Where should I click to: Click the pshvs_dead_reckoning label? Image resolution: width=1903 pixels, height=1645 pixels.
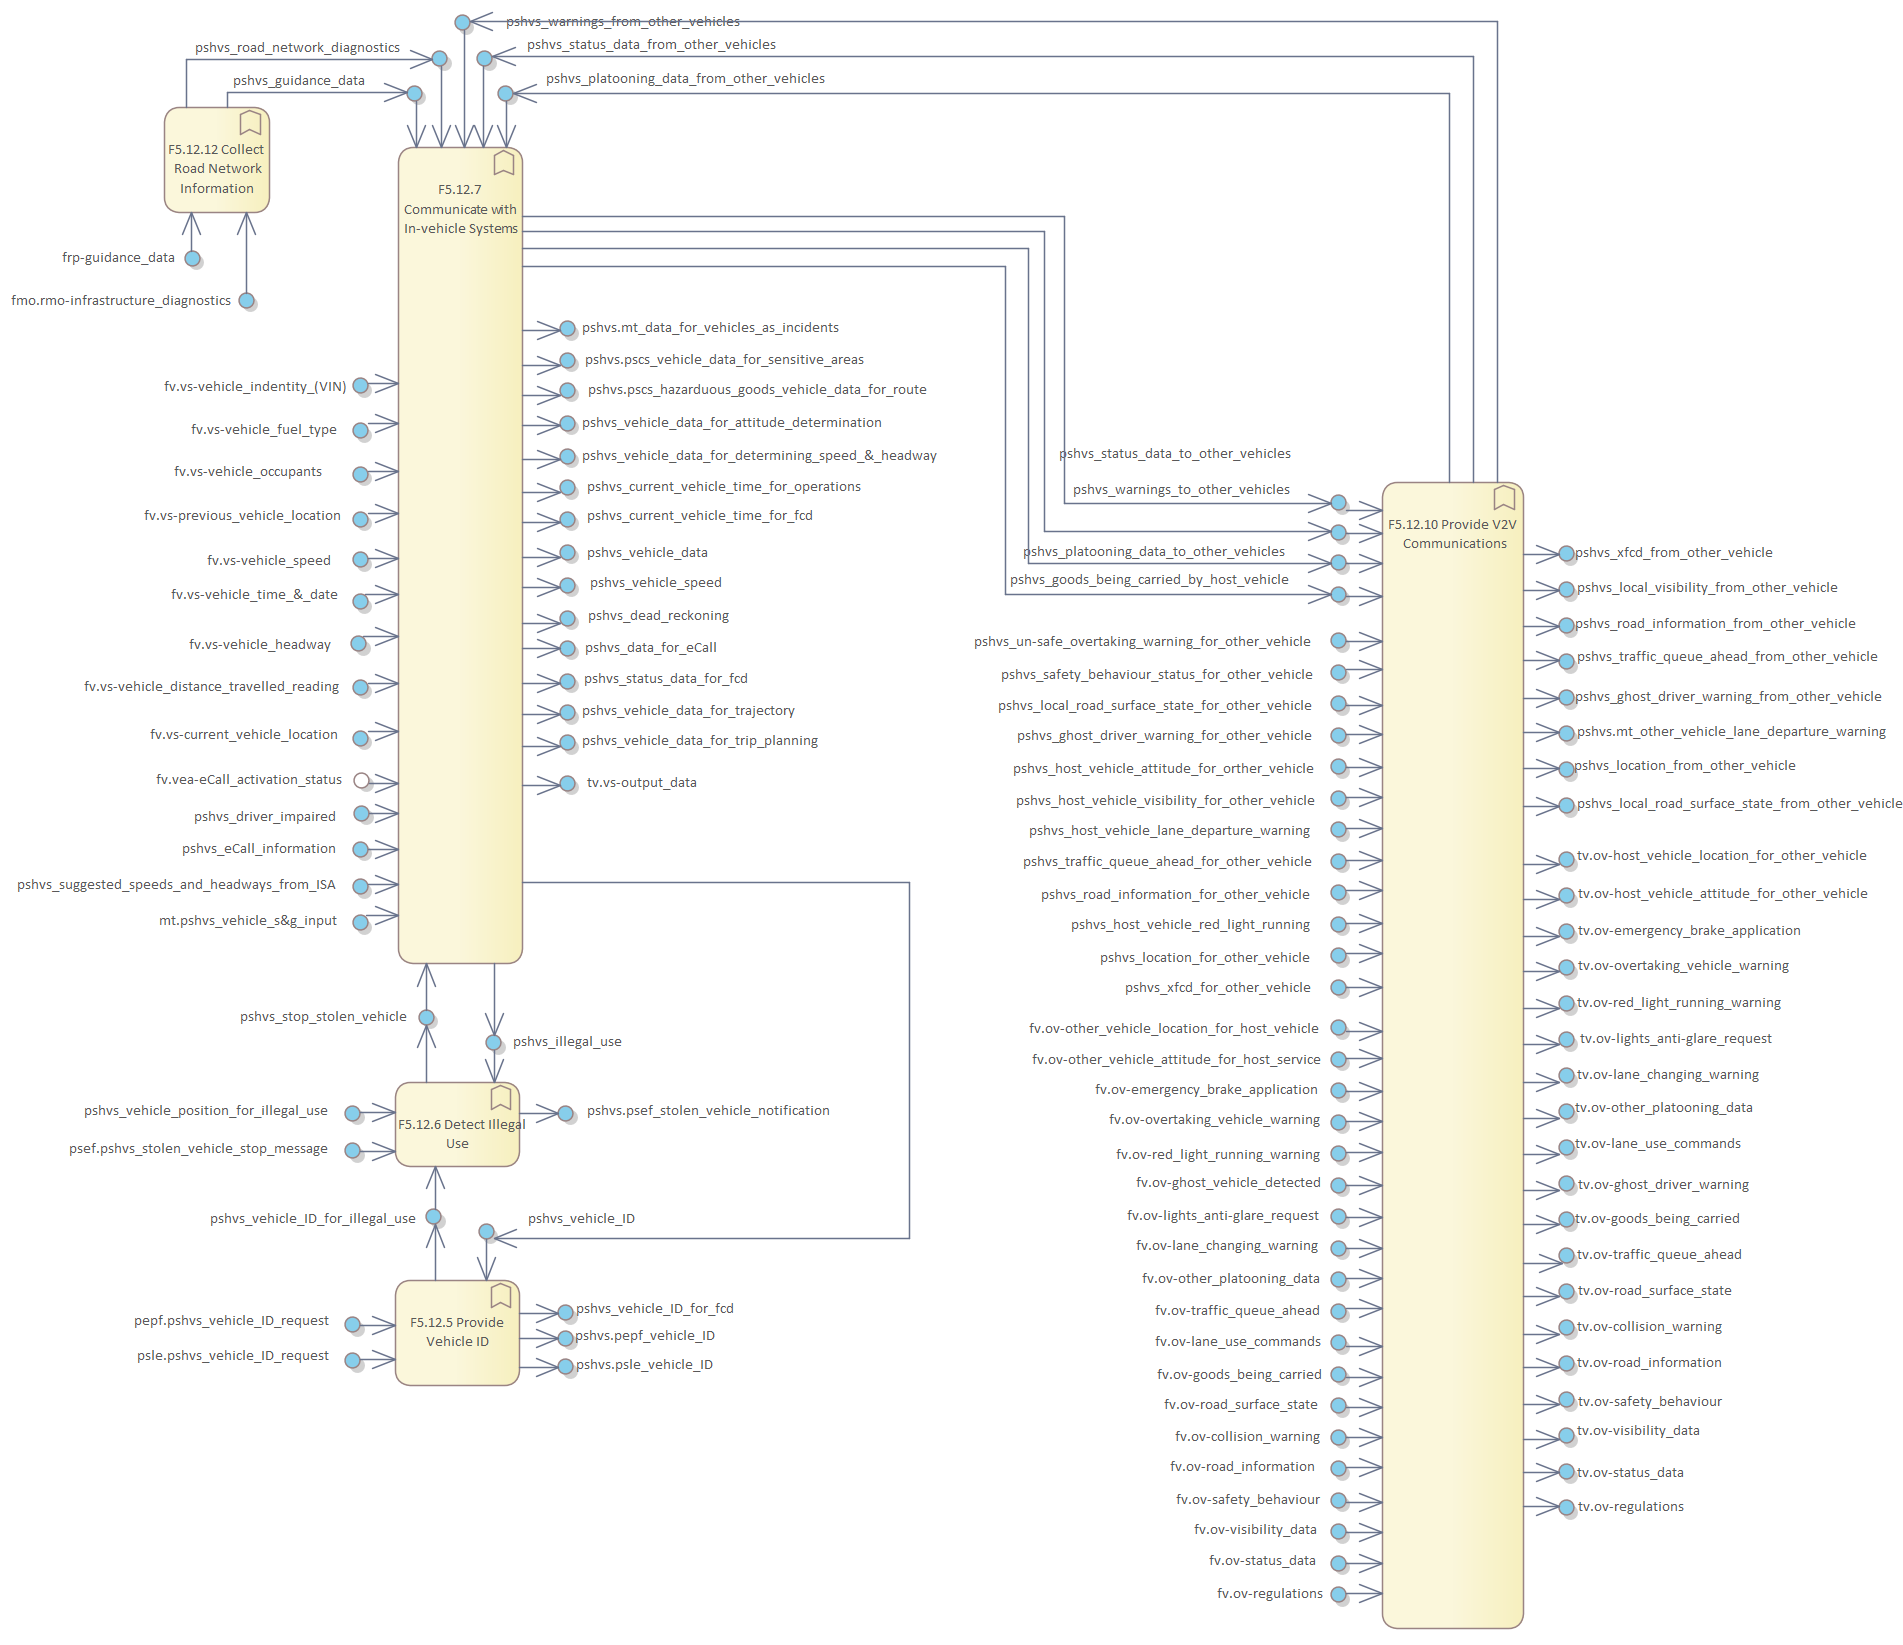tap(658, 616)
